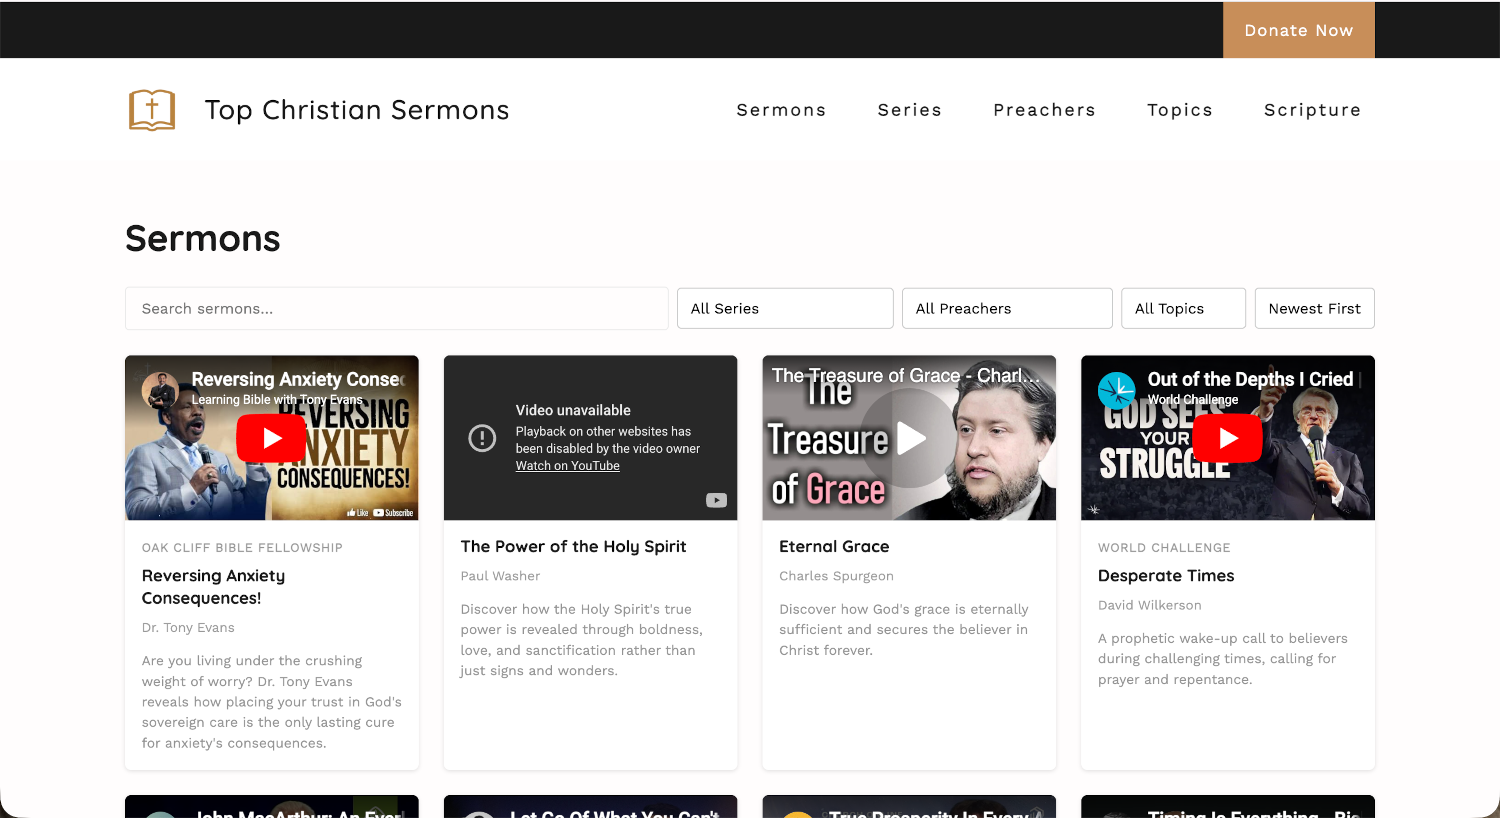Play the Treasure of Grace video
Screen dimensions: 1500x818
pos(909,438)
